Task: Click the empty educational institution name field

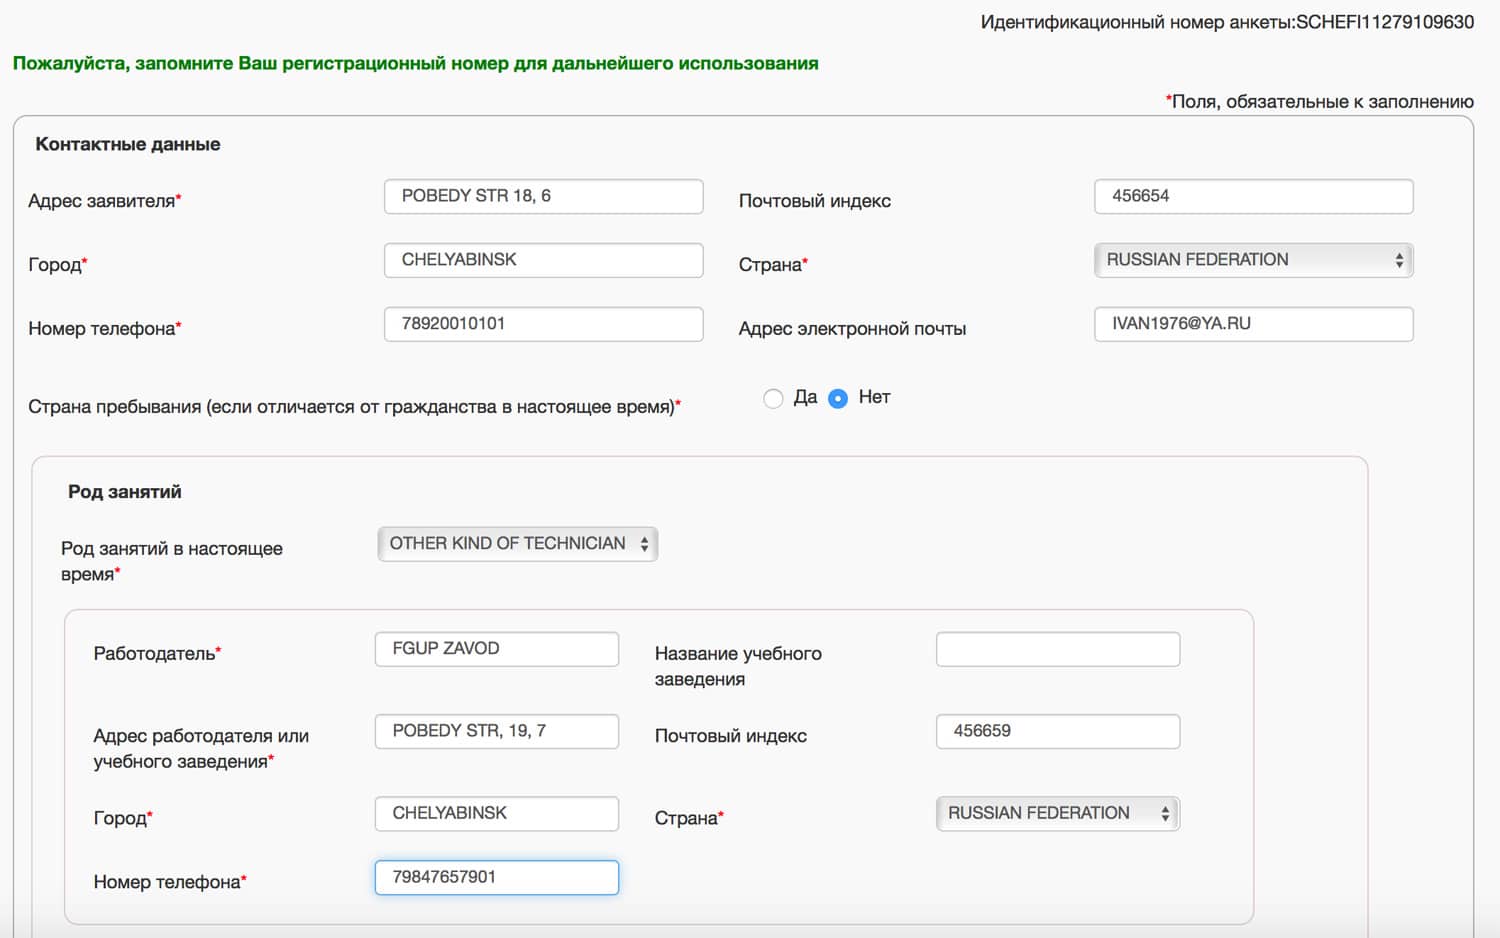Action: click(x=1057, y=650)
